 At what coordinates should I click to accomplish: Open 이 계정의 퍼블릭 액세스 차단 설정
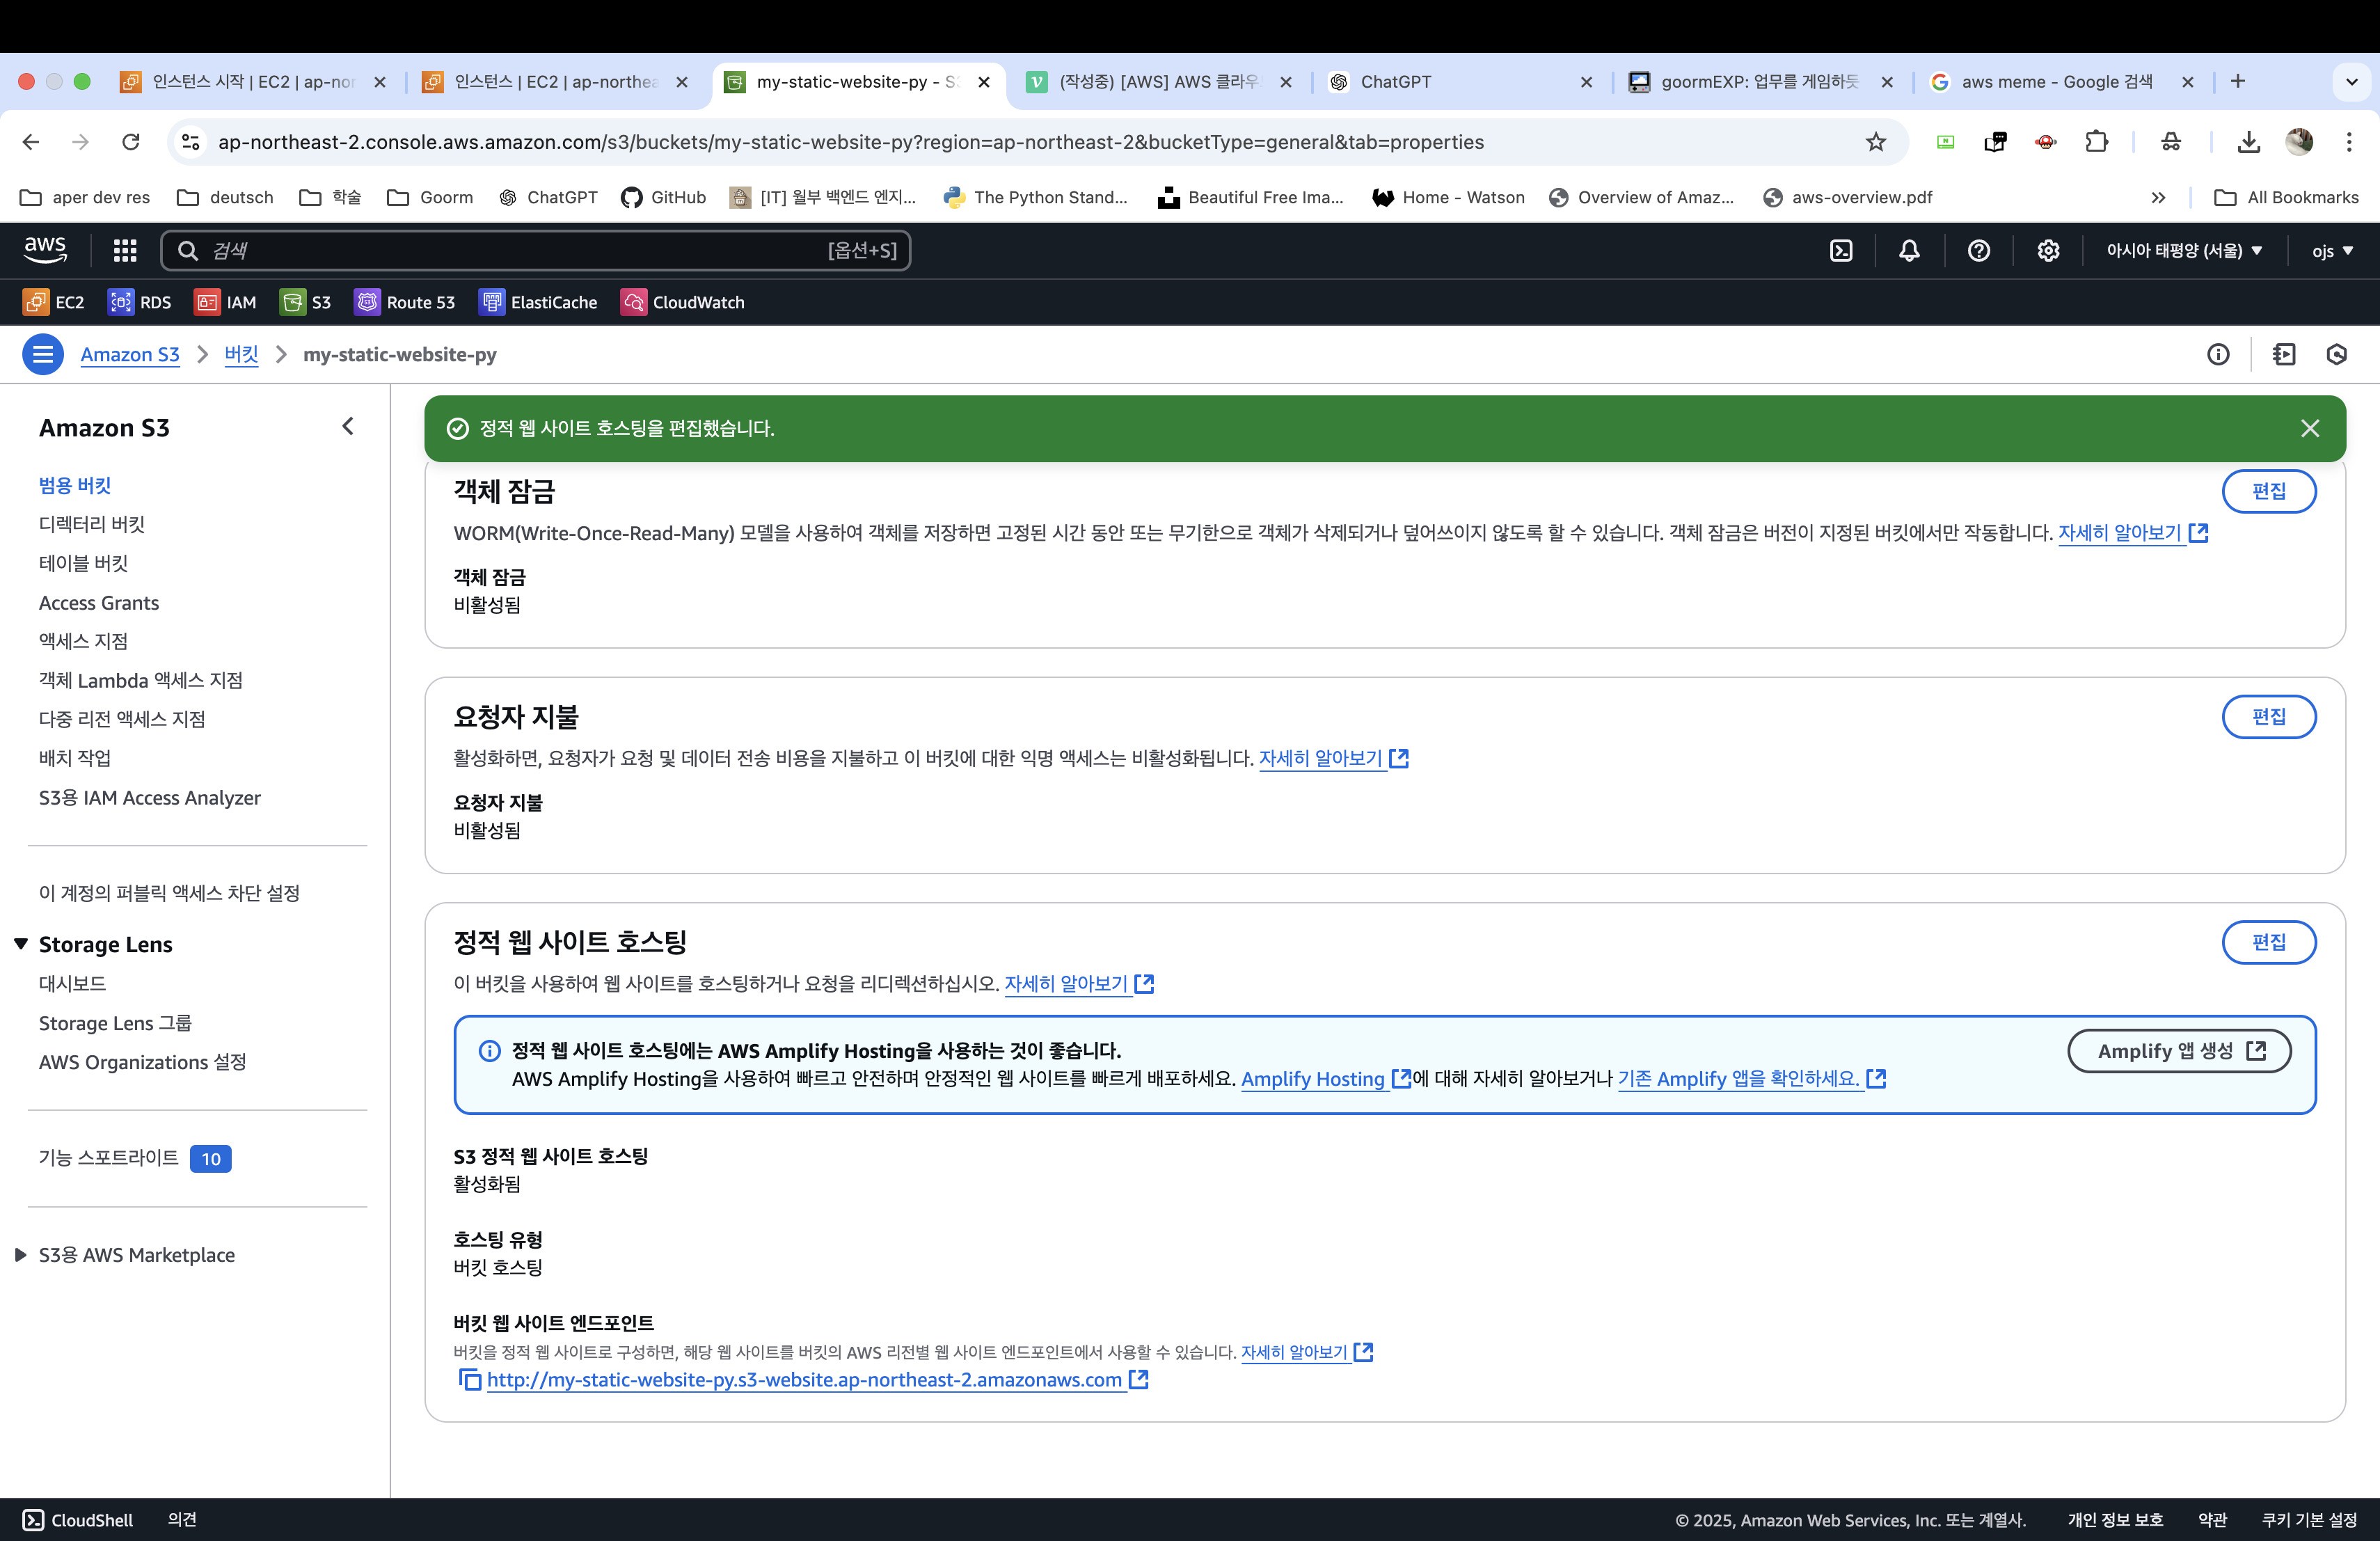click(x=170, y=892)
